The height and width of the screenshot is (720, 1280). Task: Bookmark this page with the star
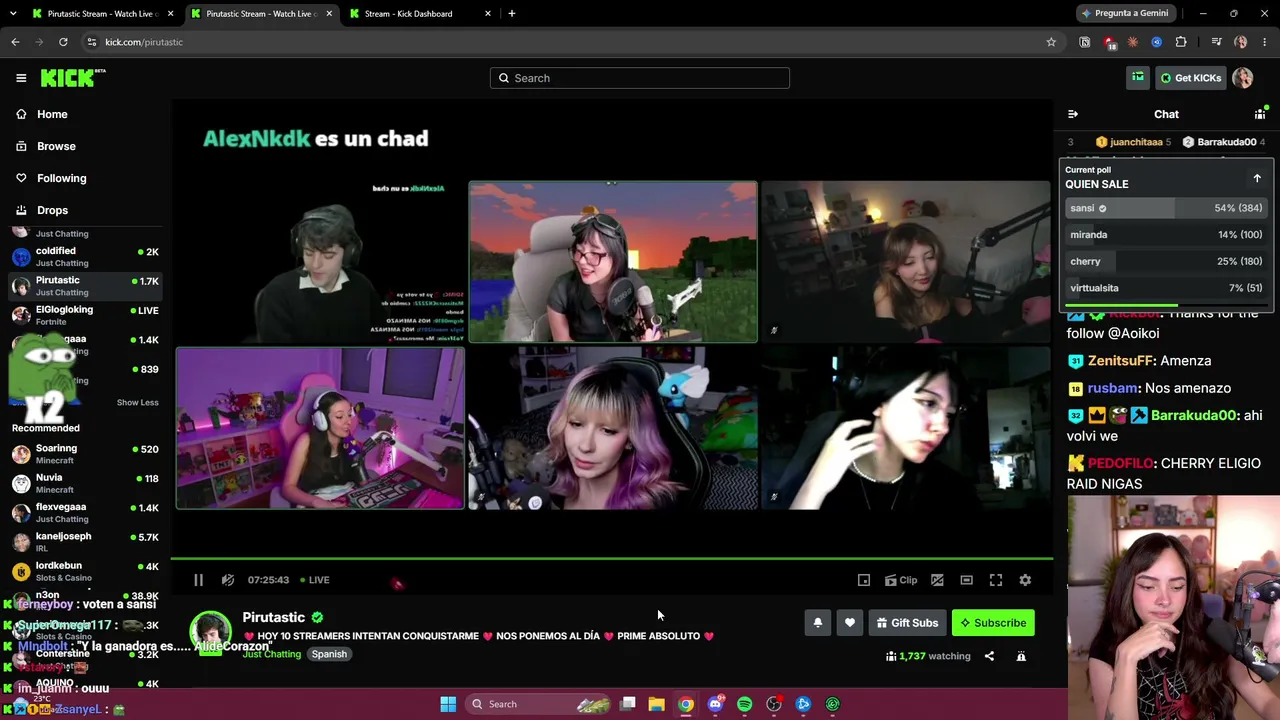point(1051,42)
